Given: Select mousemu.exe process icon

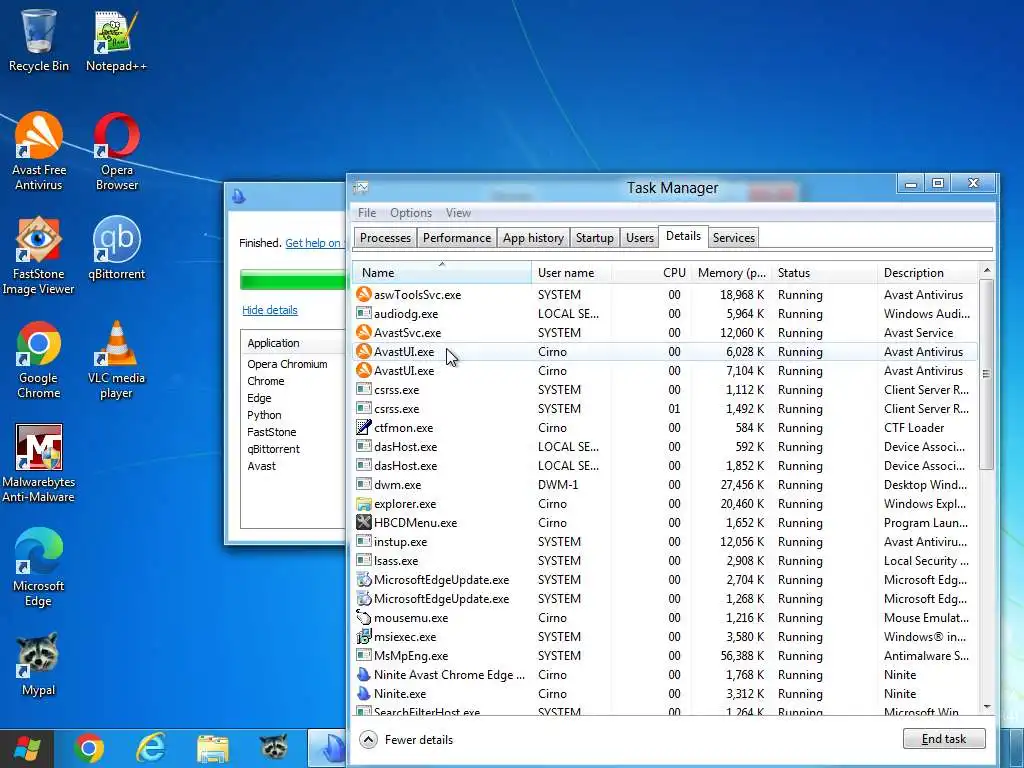Looking at the screenshot, I should pos(364,617).
